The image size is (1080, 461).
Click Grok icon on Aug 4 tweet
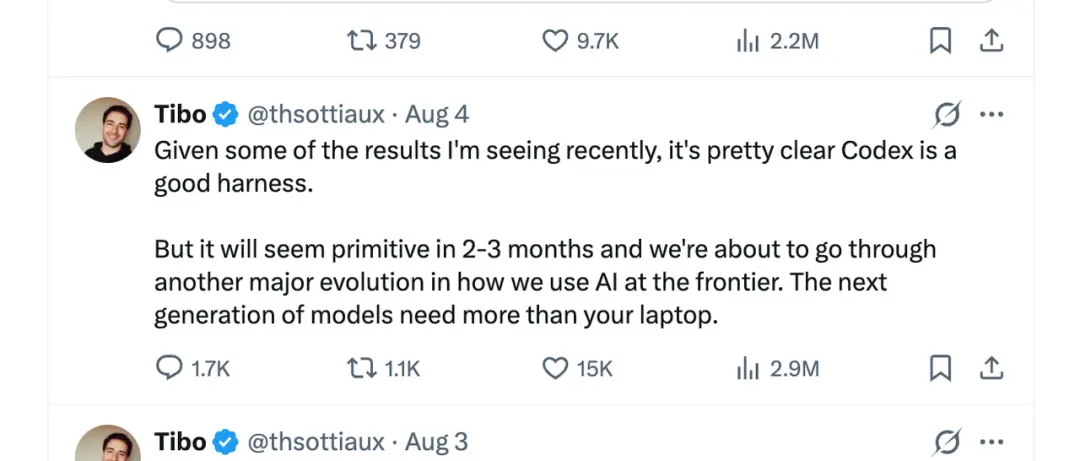pos(947,114)
